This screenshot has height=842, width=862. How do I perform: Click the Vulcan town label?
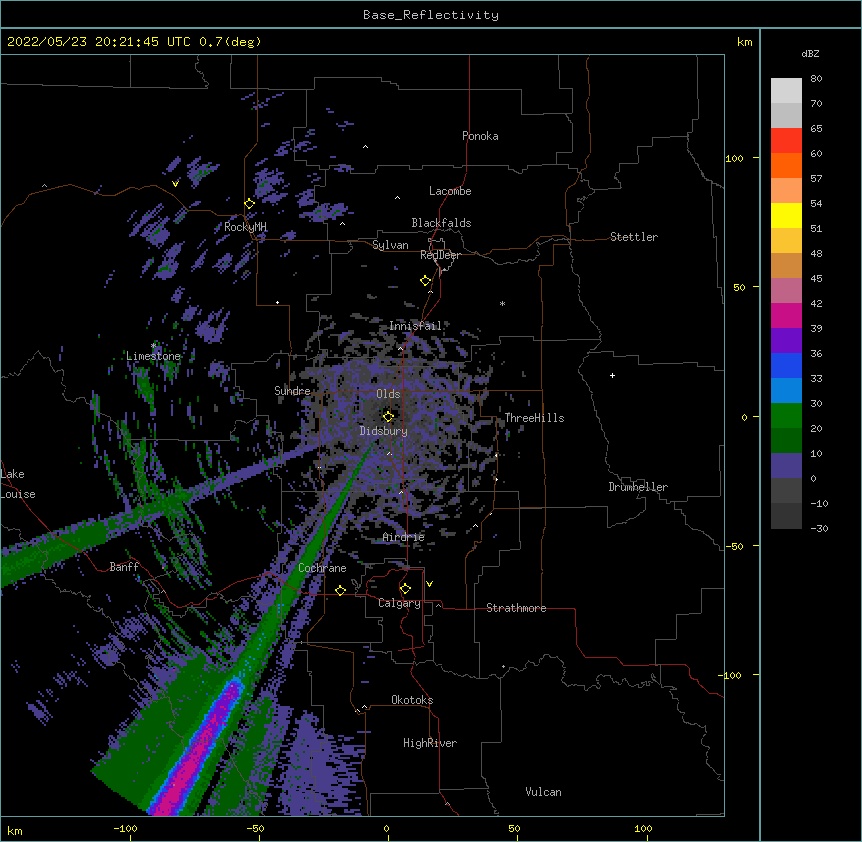(x=543, y=792)
